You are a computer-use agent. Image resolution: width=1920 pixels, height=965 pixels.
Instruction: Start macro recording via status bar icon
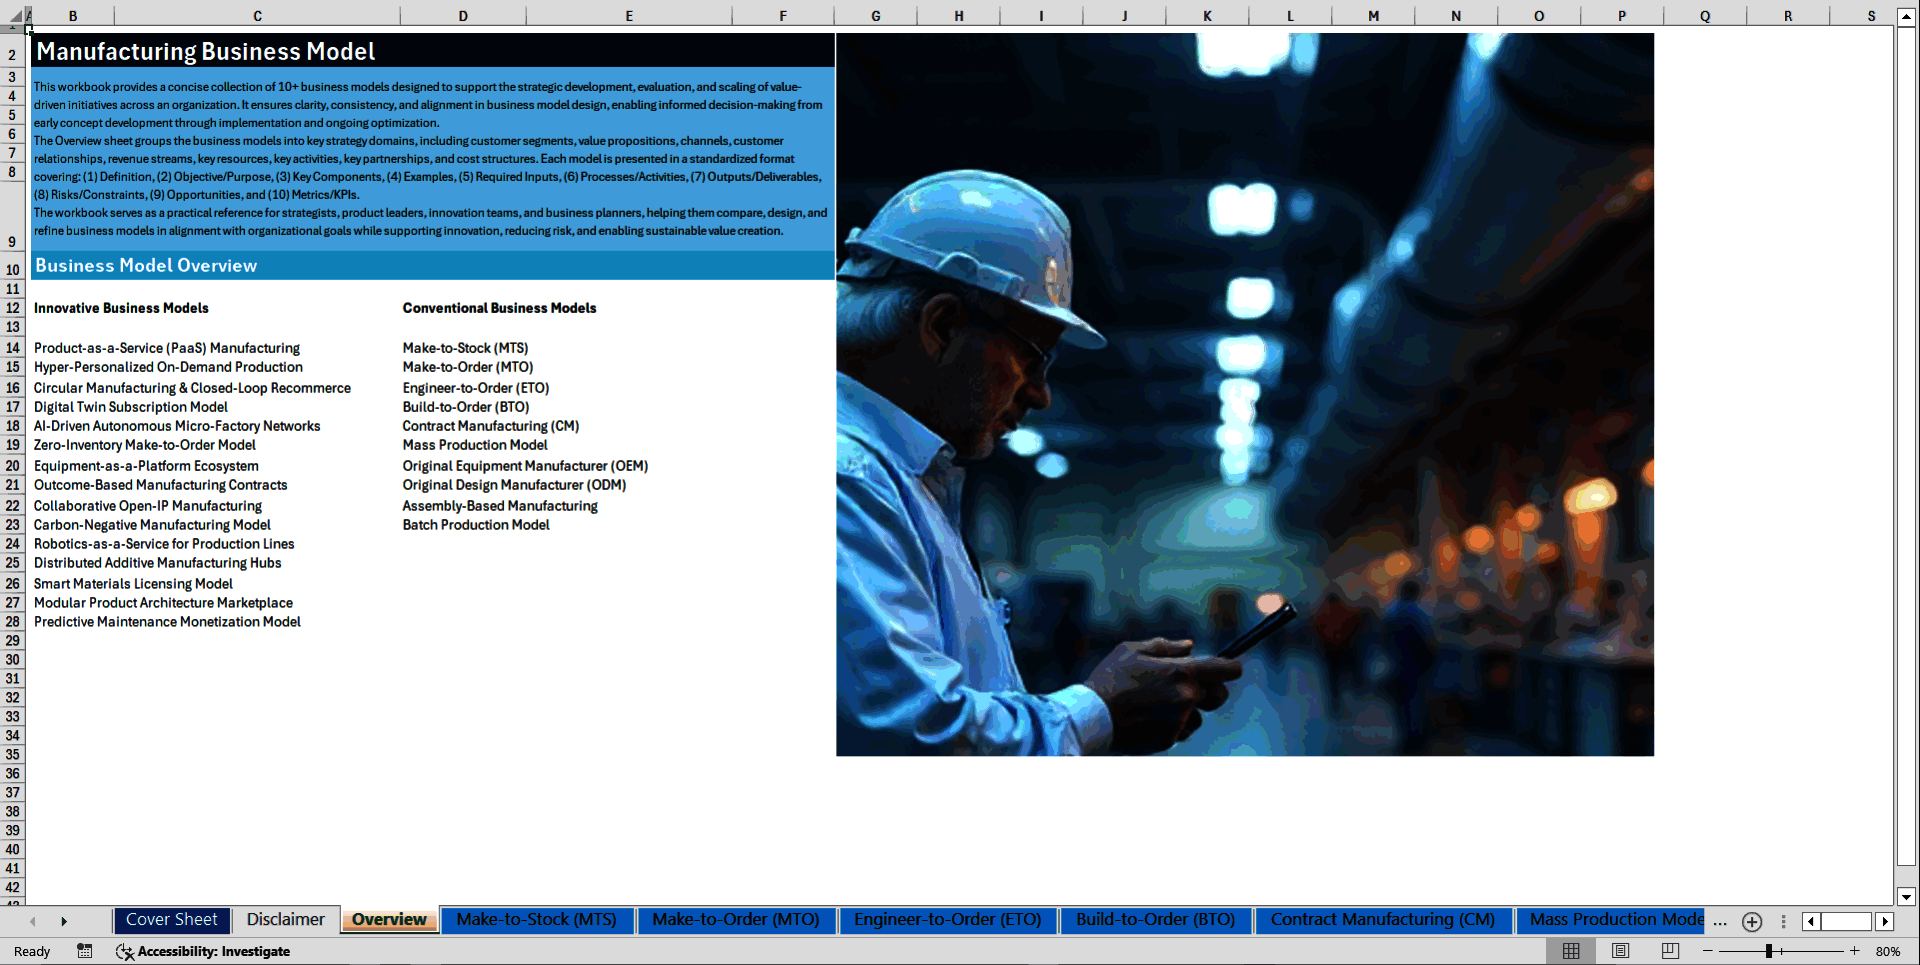pyautogui.click(x=85, y=951)
